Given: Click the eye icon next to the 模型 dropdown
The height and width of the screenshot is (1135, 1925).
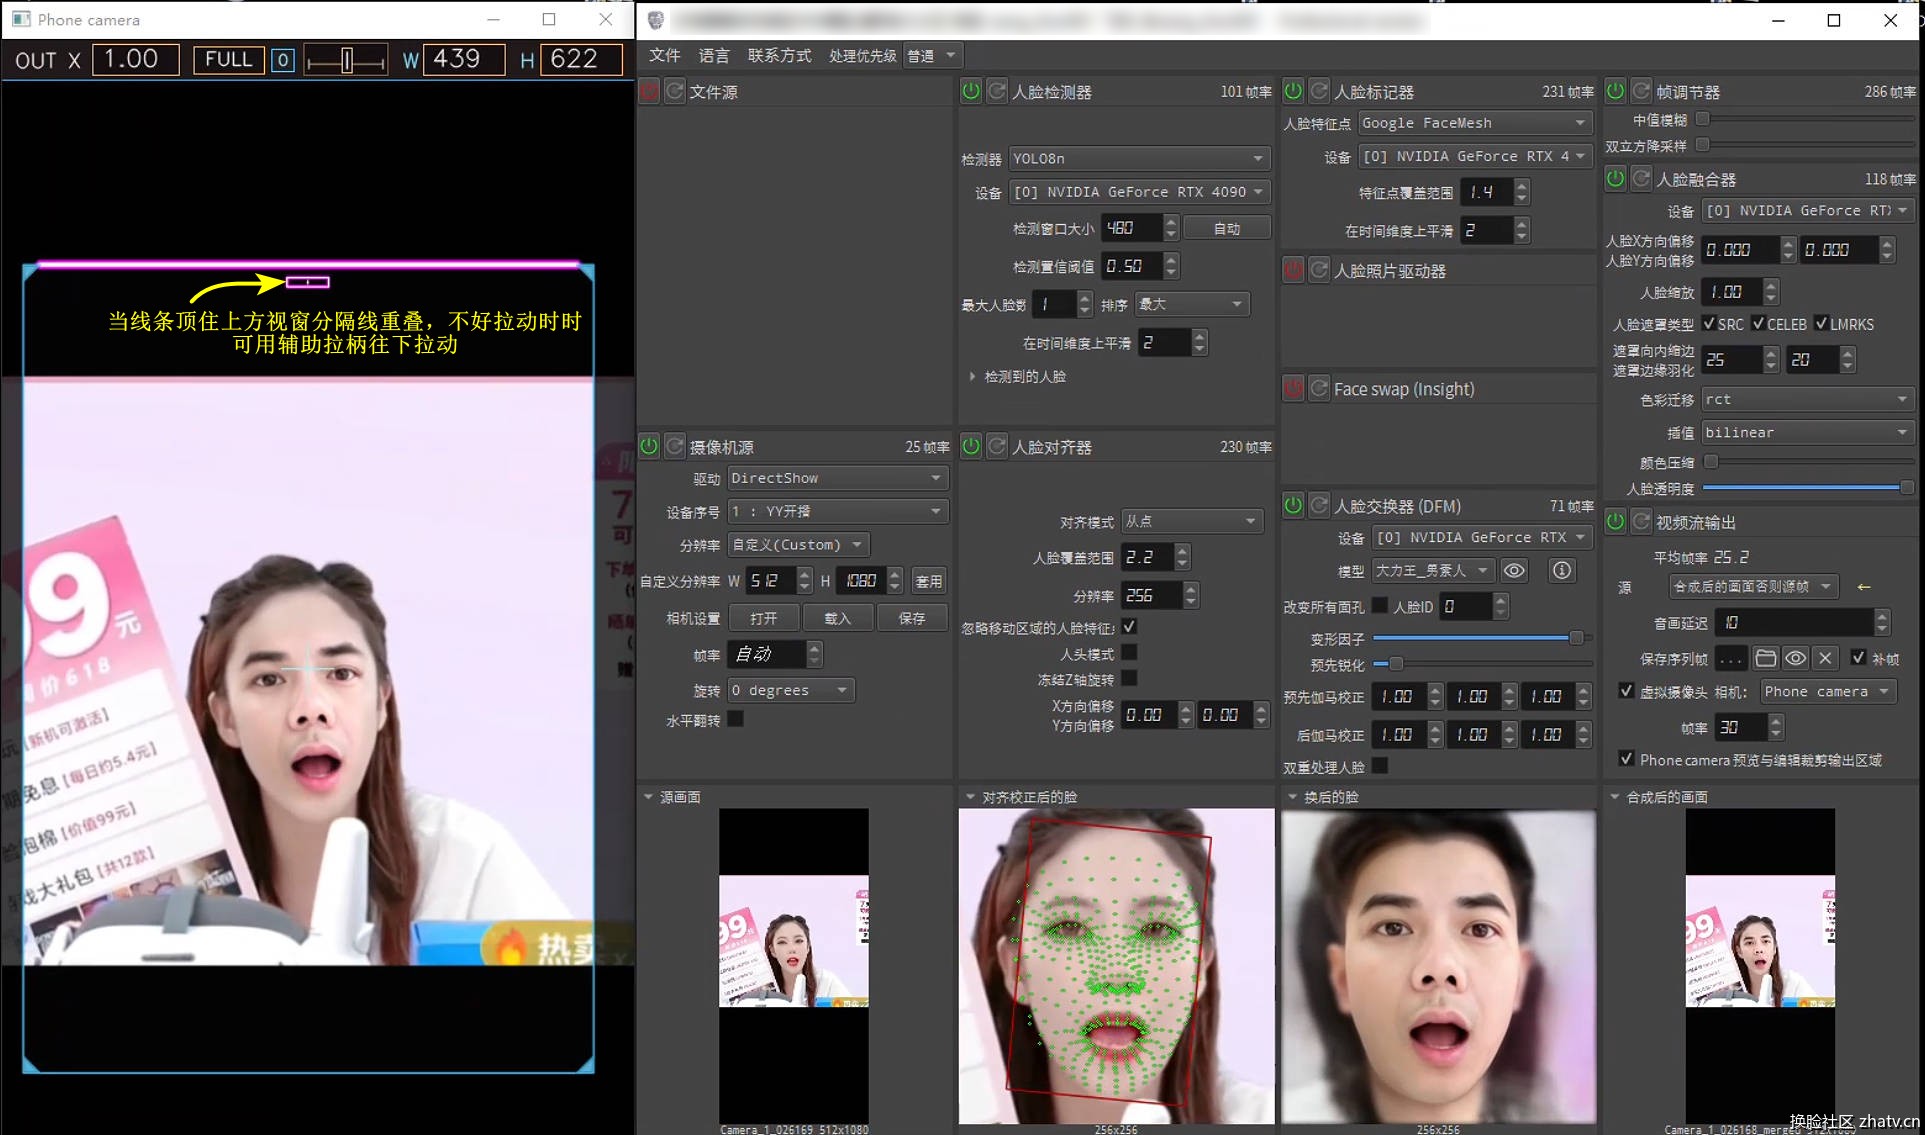Looking at the screenshot, I should 1514,571.
